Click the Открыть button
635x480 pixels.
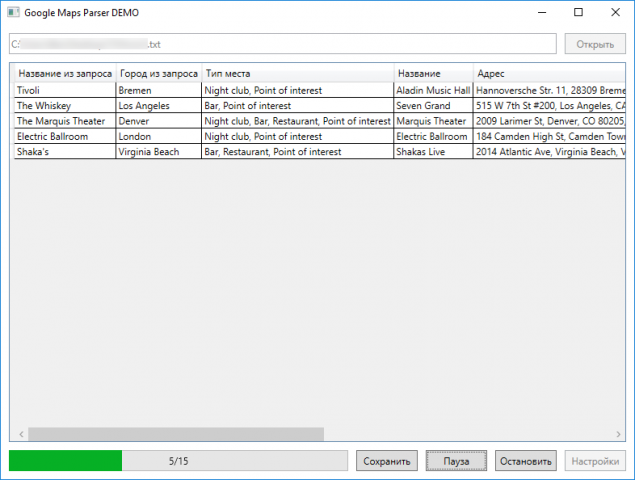click(x=595, y=44)
